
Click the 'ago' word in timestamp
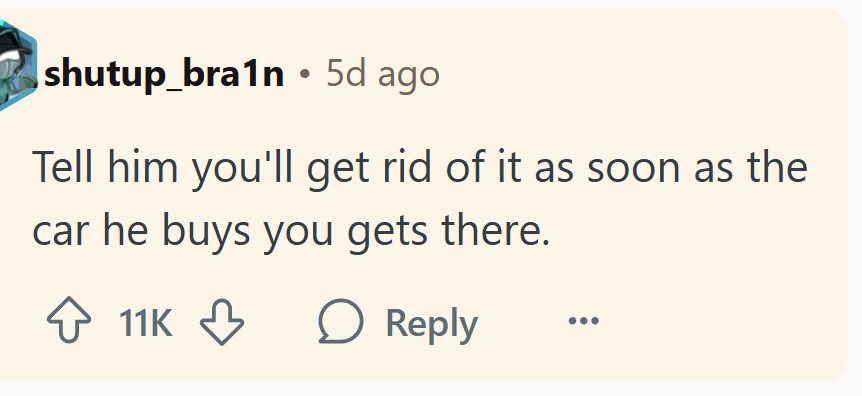[x=408, y=78]
